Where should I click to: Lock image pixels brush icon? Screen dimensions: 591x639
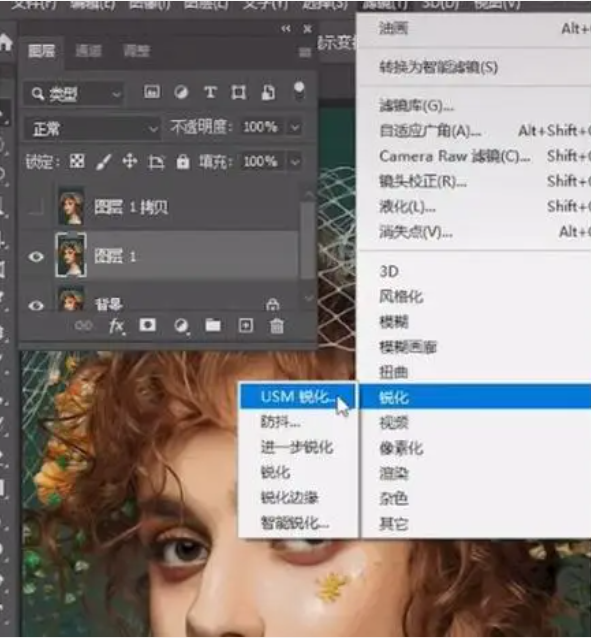pyautogui.click(x=104, y=162)
